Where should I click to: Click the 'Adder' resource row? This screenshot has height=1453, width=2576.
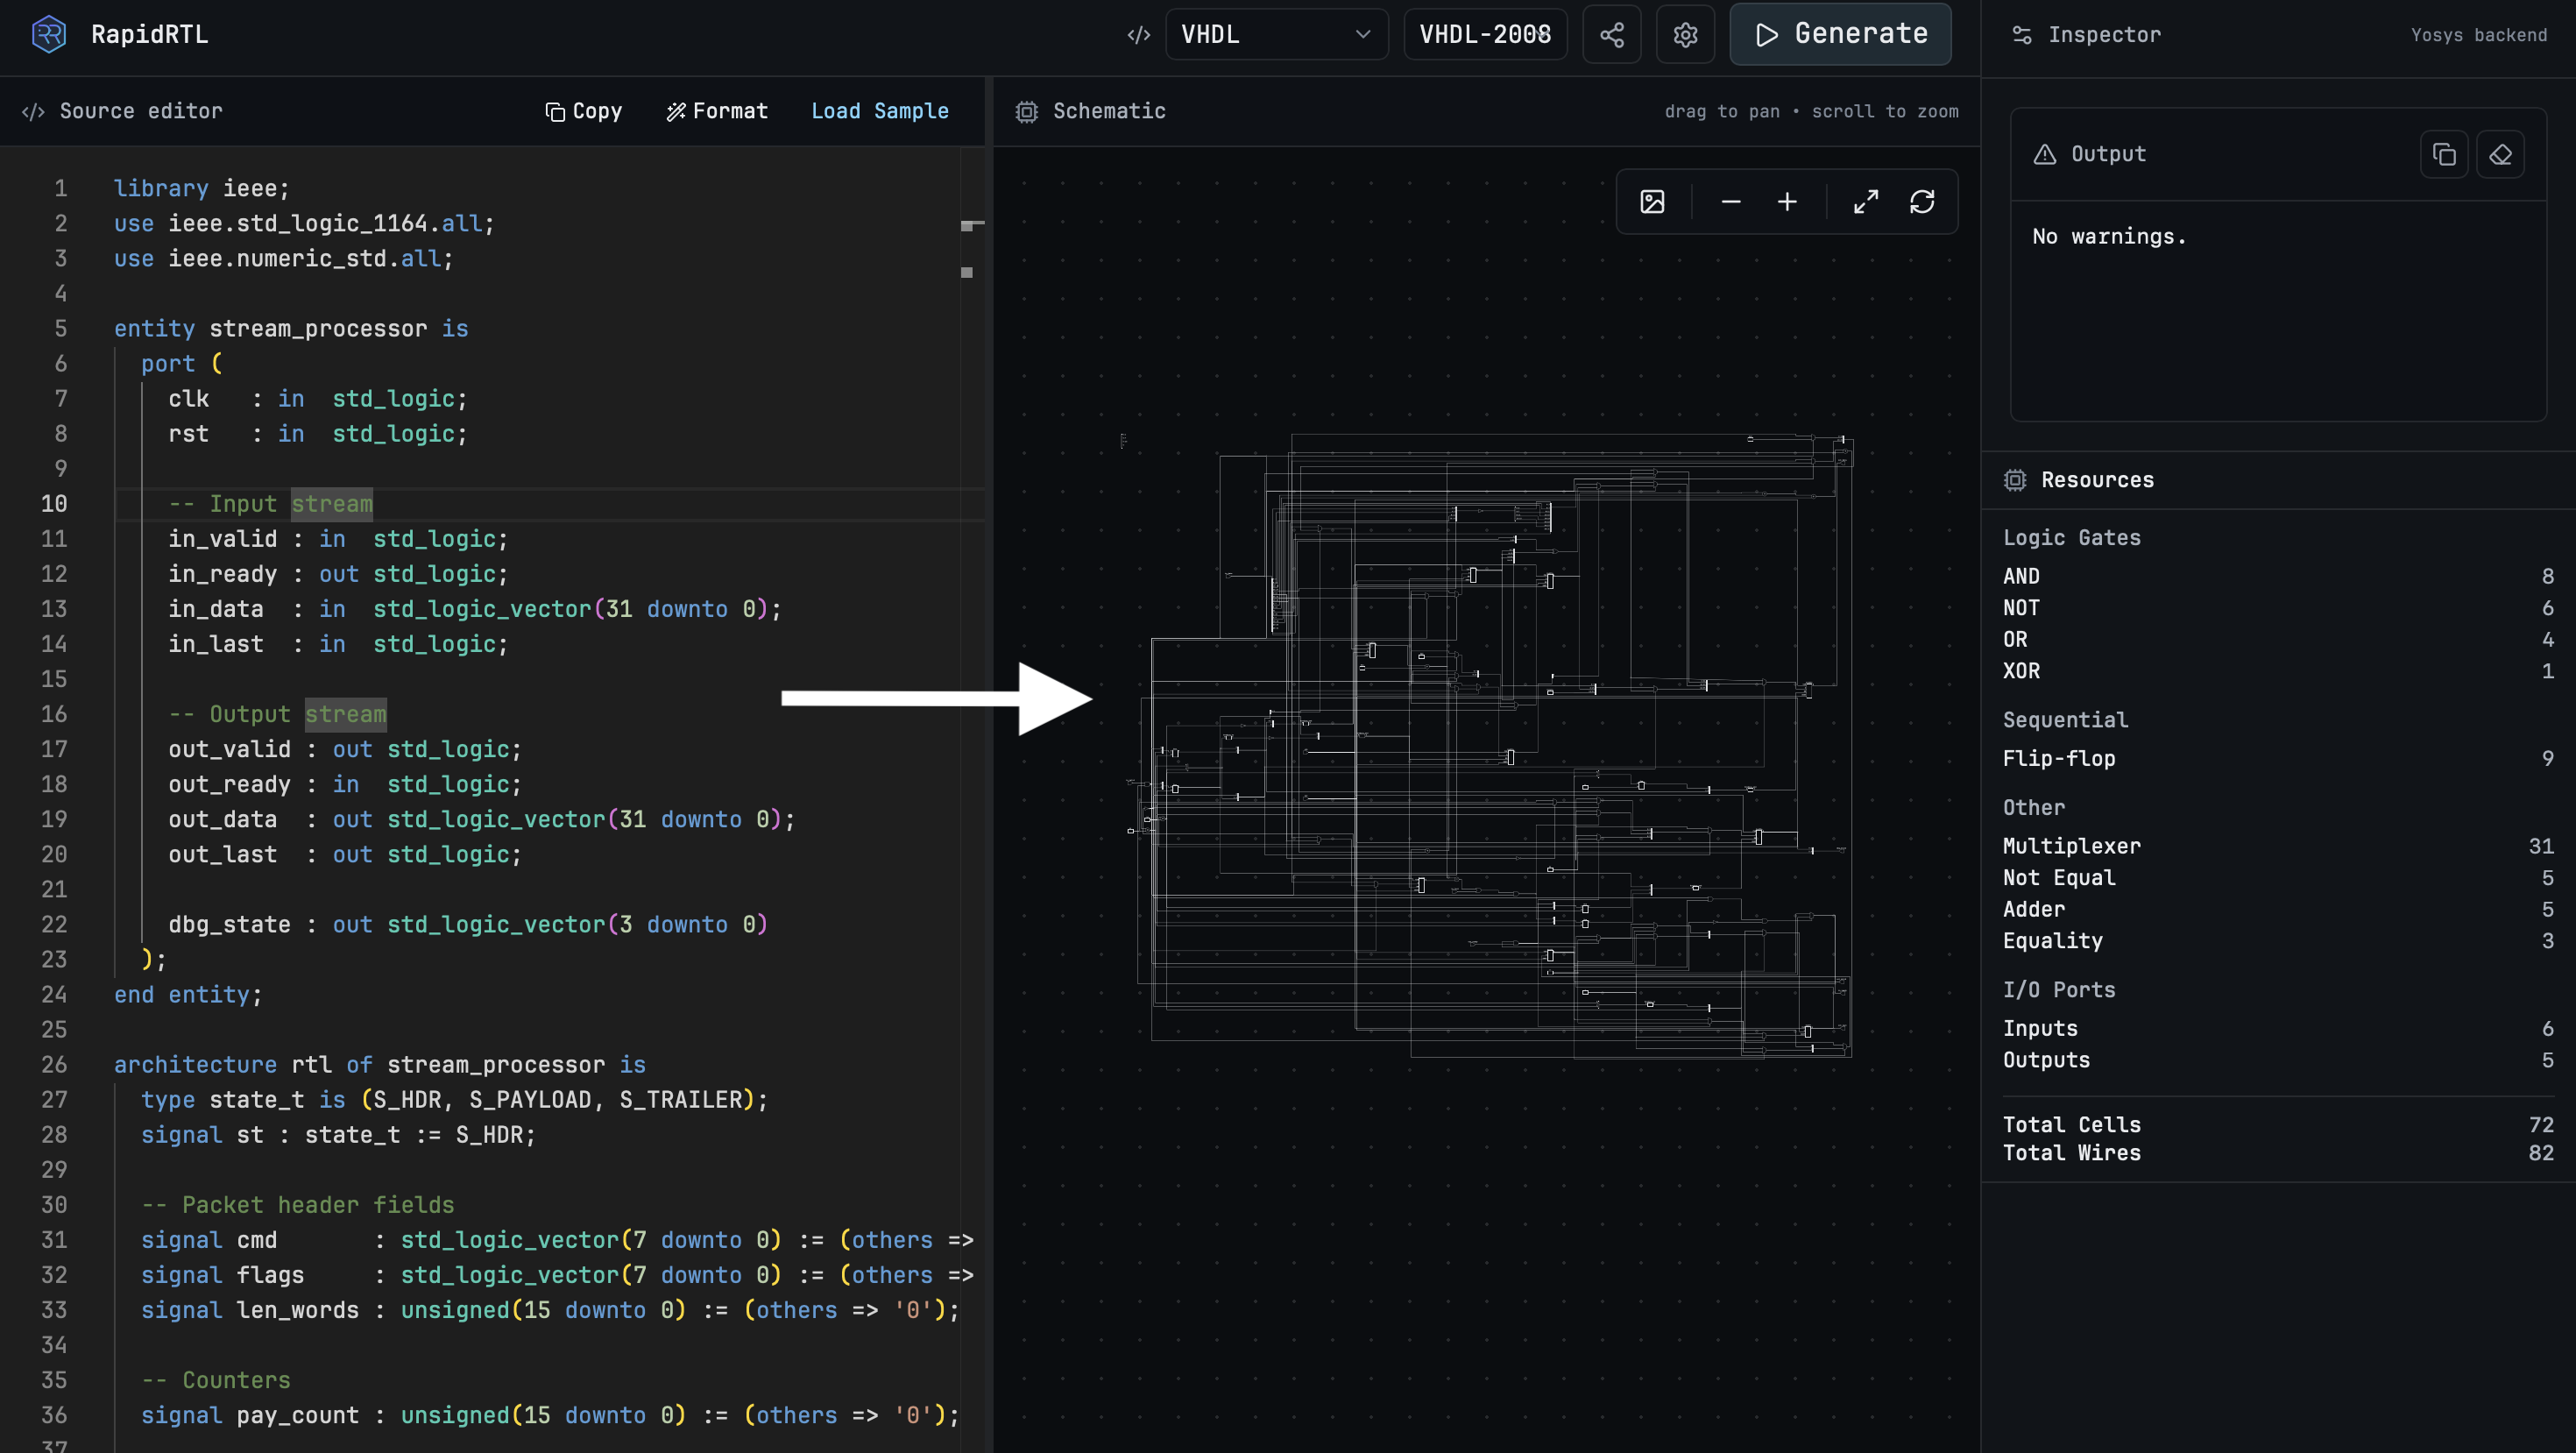click(x=2278, y=910)
